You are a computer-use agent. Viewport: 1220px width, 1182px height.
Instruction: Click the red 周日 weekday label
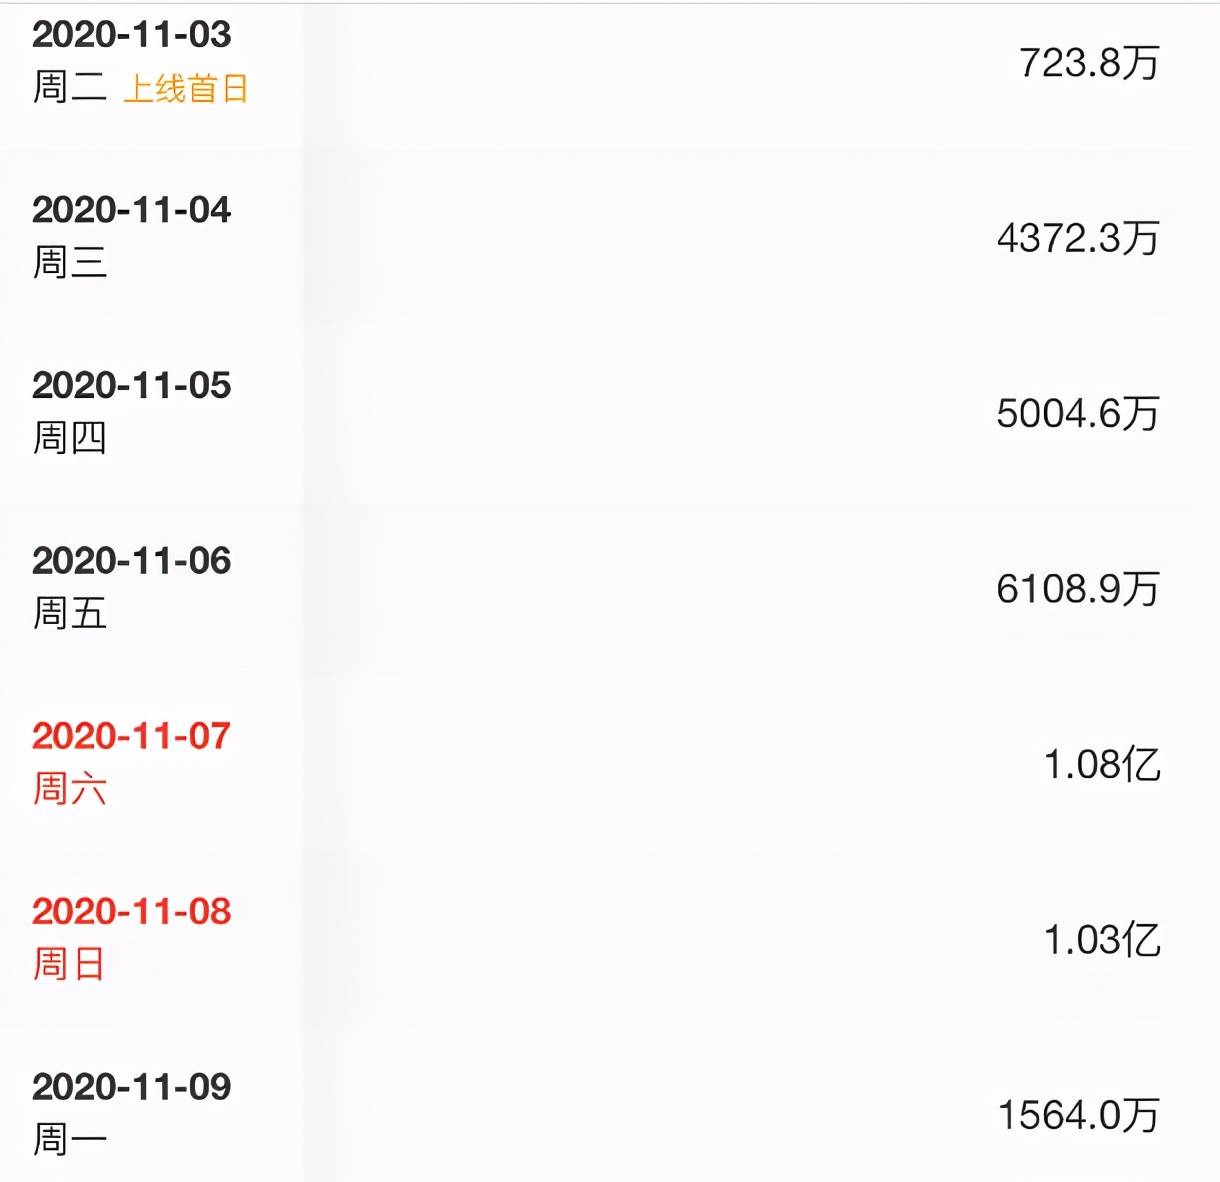point(69,964)
